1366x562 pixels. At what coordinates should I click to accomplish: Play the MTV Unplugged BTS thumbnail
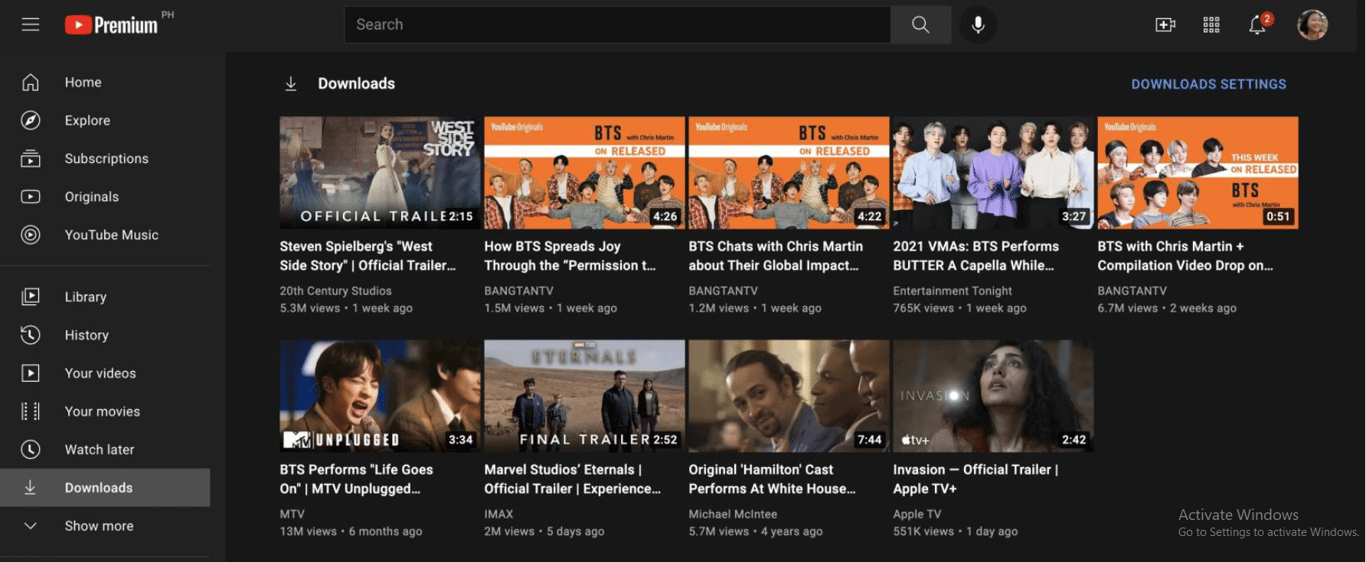click(x=380, y=396)
